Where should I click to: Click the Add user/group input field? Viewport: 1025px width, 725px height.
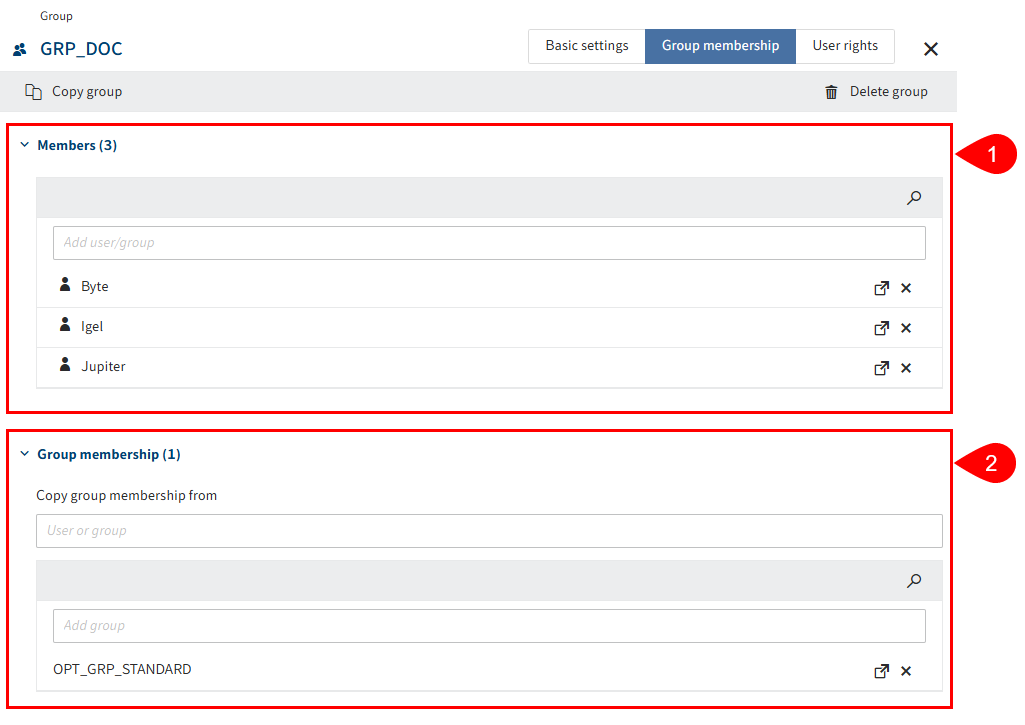click(x=489, y=242)
